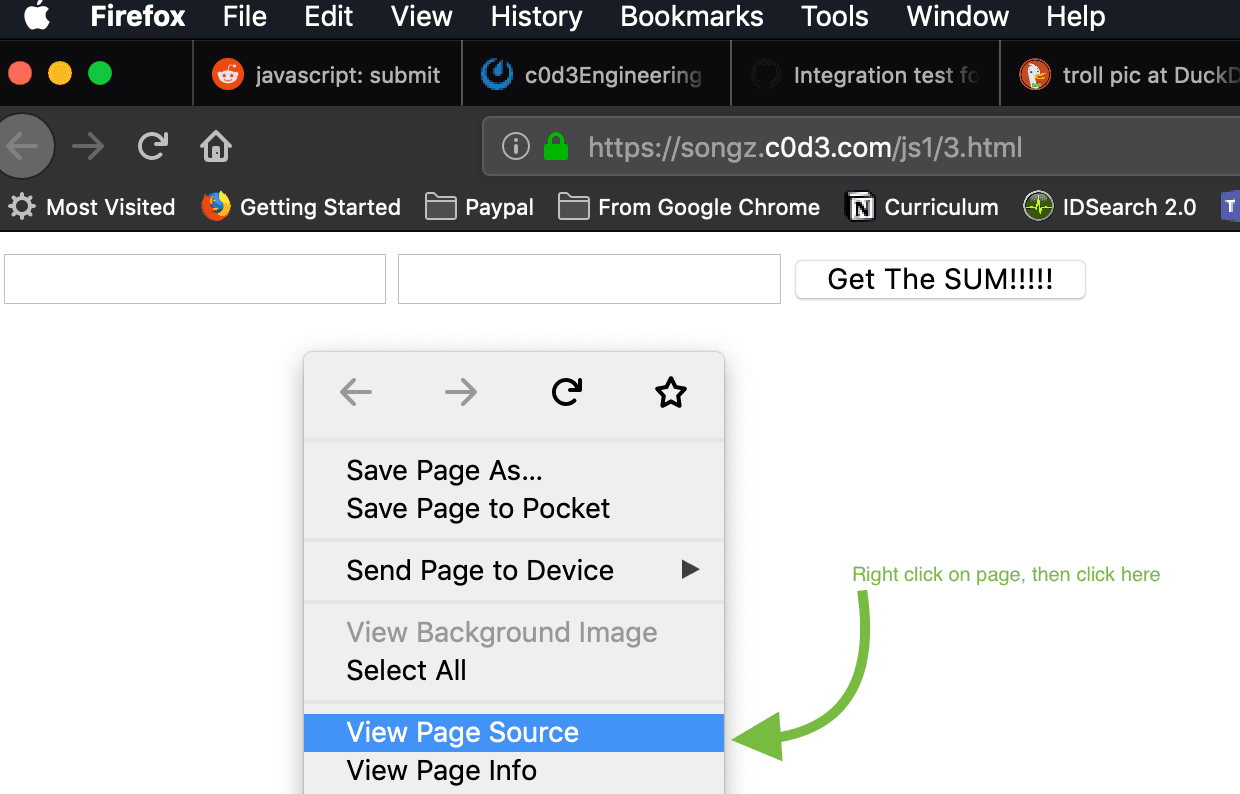Click the green padlock security icon

tap(555, 148)
